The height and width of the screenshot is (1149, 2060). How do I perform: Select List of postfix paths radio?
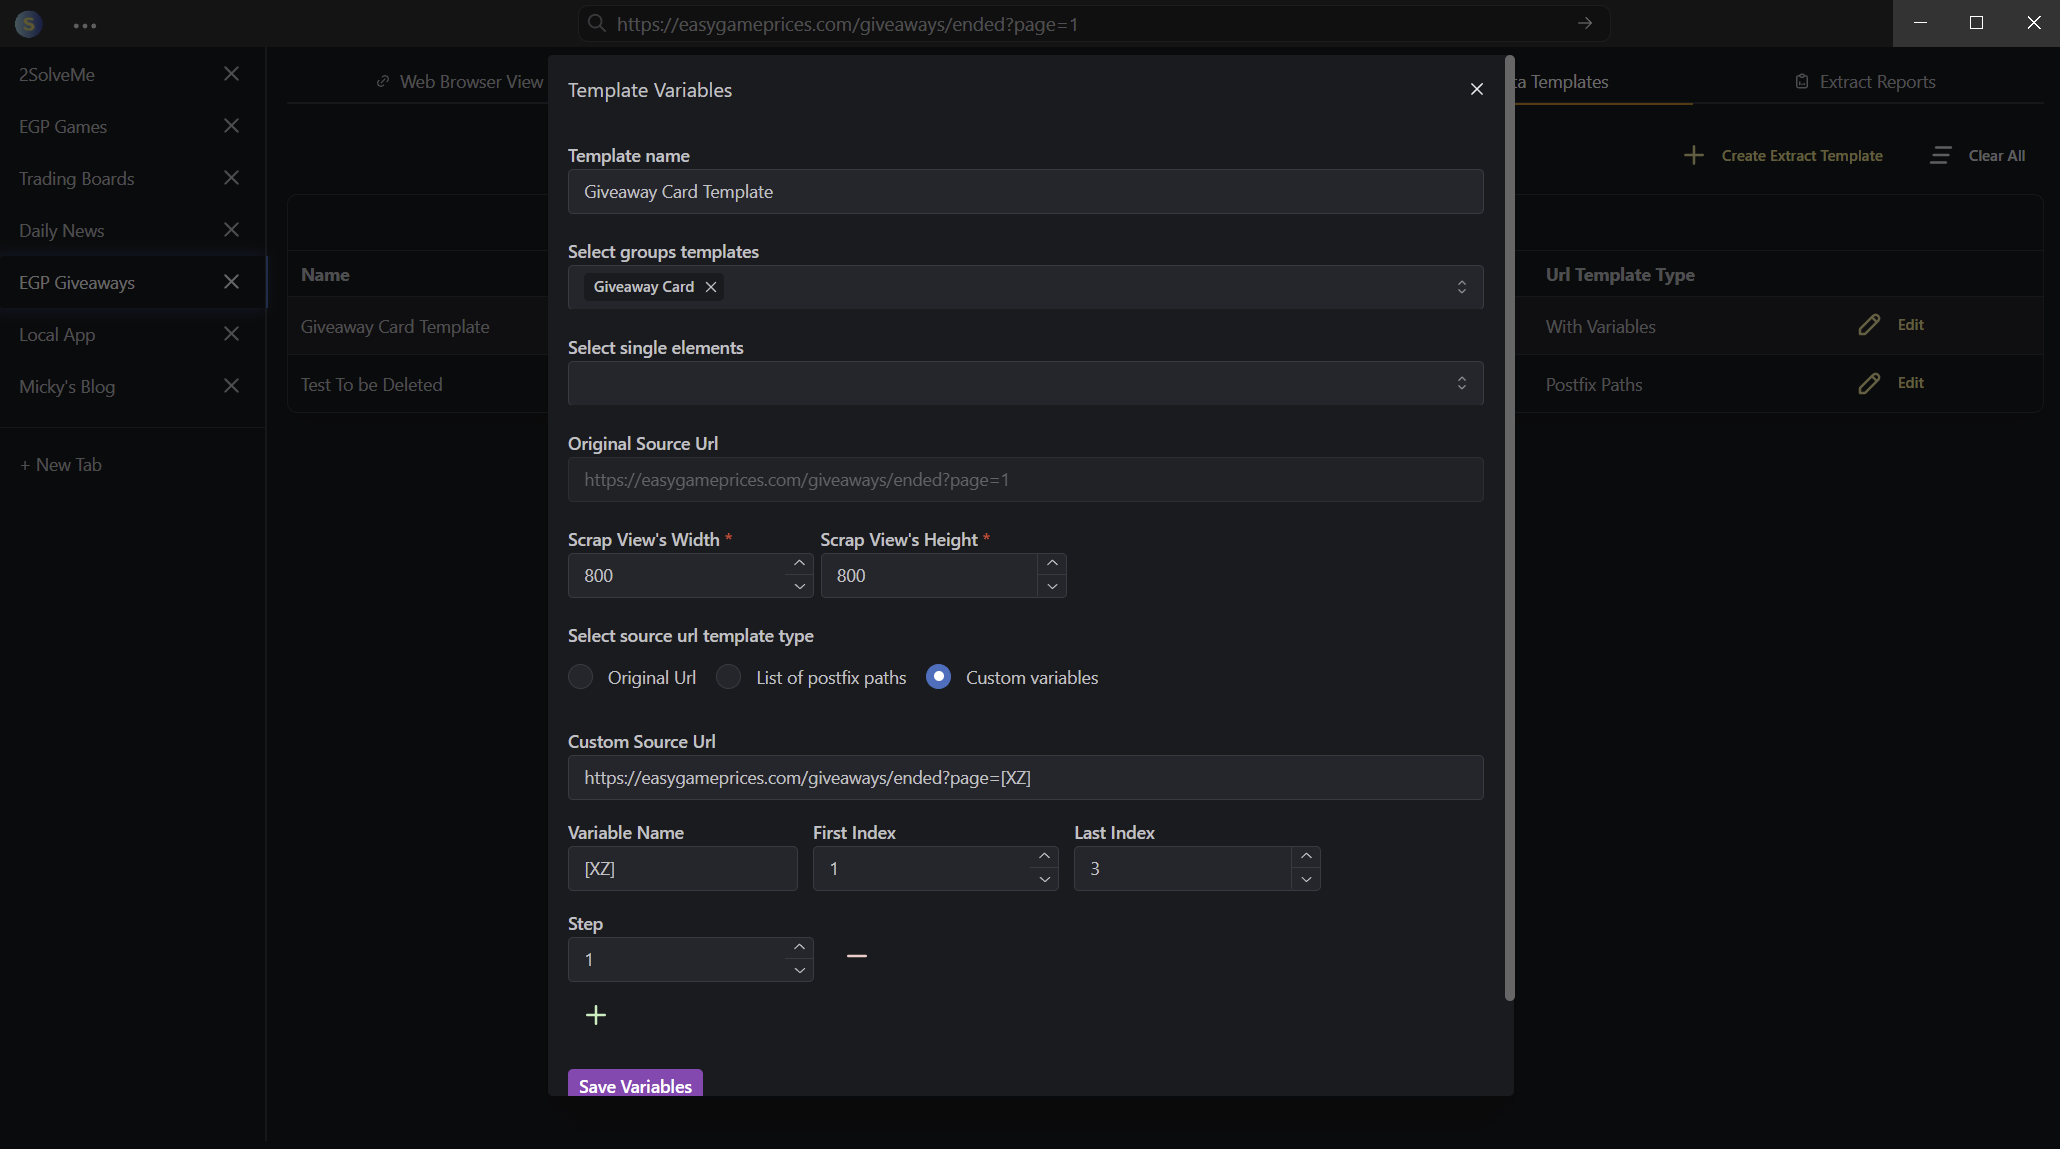729,677
